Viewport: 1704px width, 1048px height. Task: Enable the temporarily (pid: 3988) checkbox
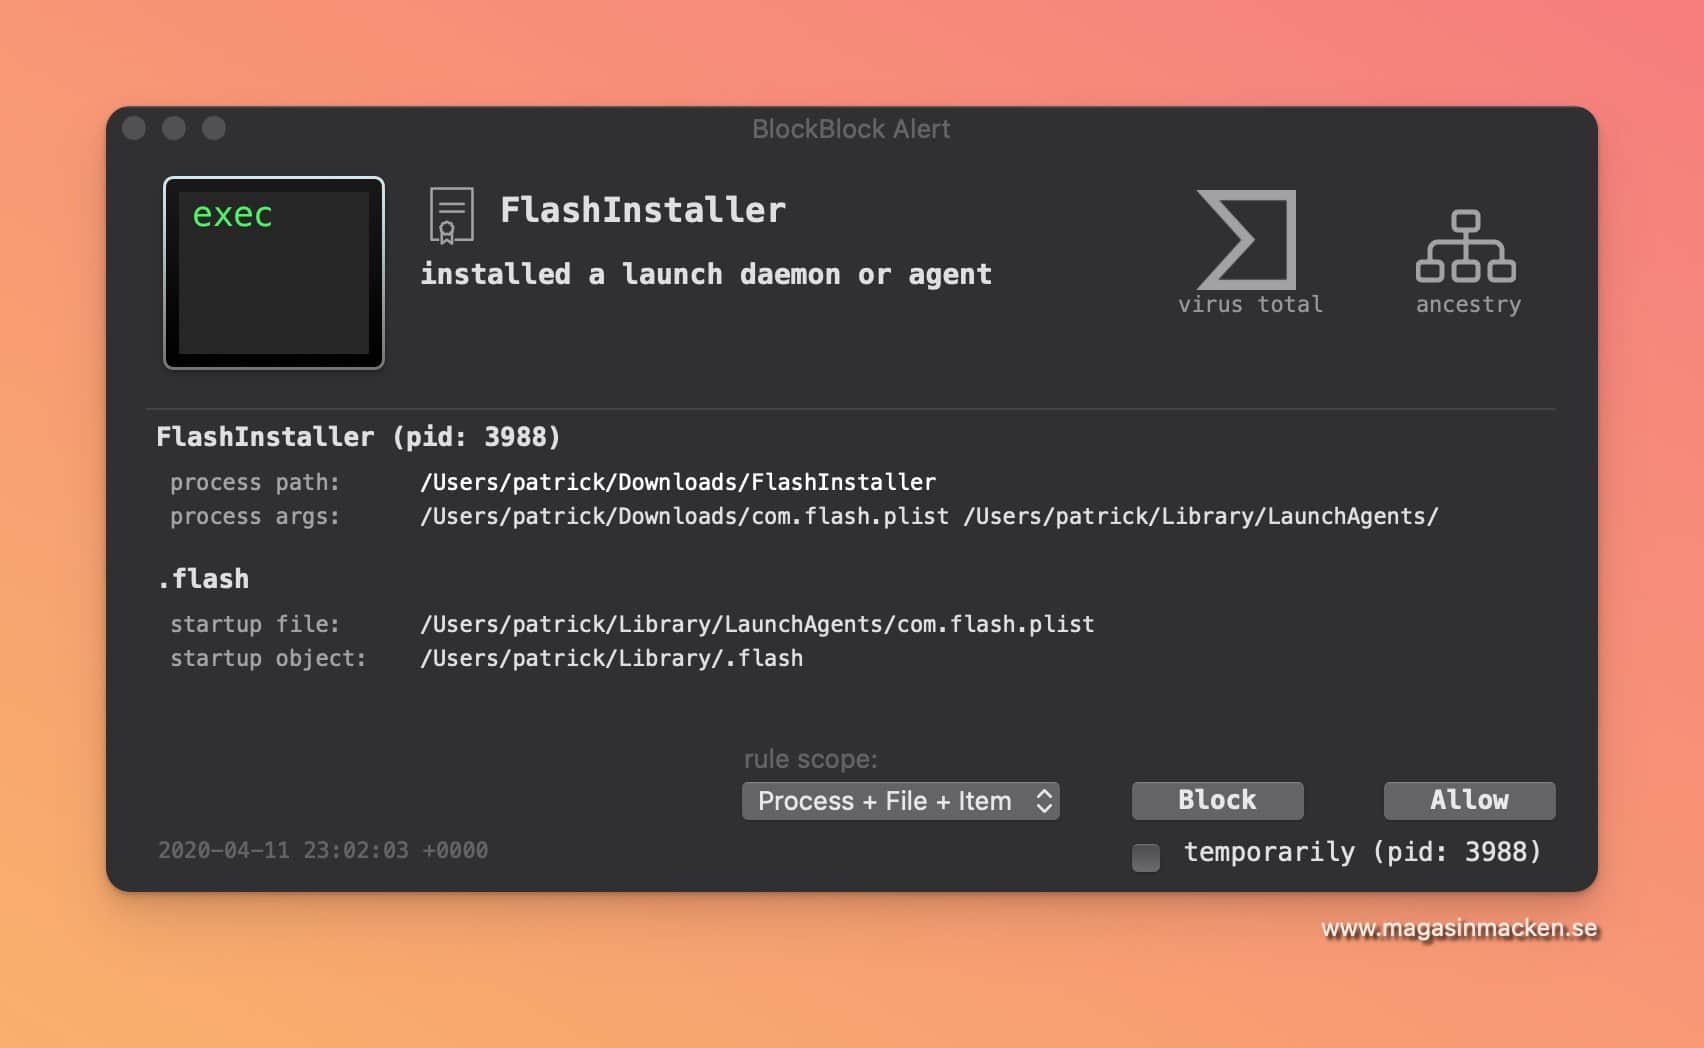[x=1146, y=857]
